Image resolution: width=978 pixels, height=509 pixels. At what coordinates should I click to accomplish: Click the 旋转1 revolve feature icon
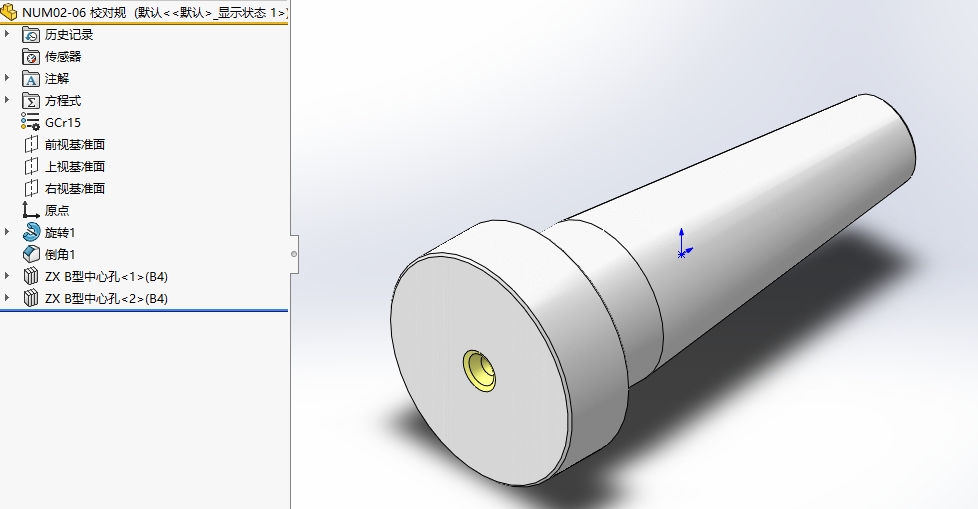click(31, 233)
